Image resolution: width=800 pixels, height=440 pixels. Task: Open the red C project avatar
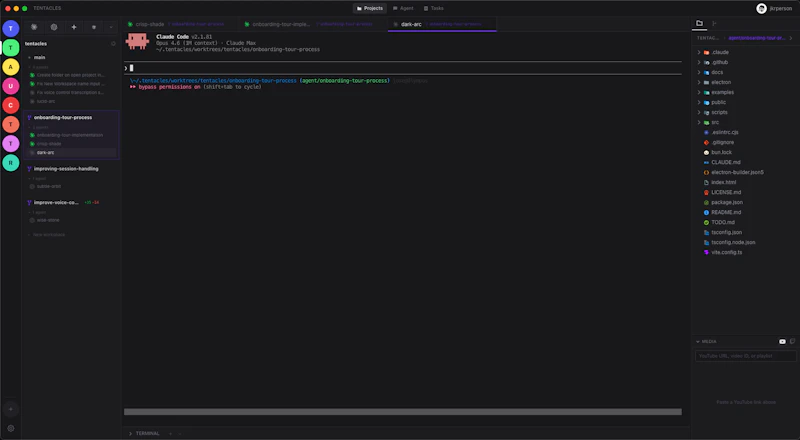[x=11, y=105]
